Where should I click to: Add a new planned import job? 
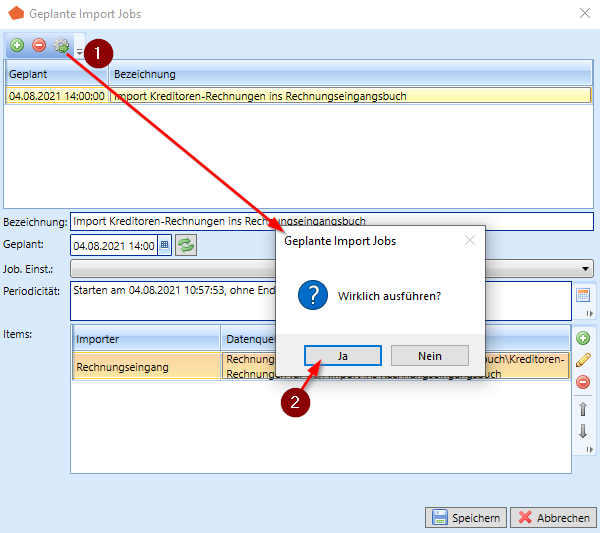(17, 45)
